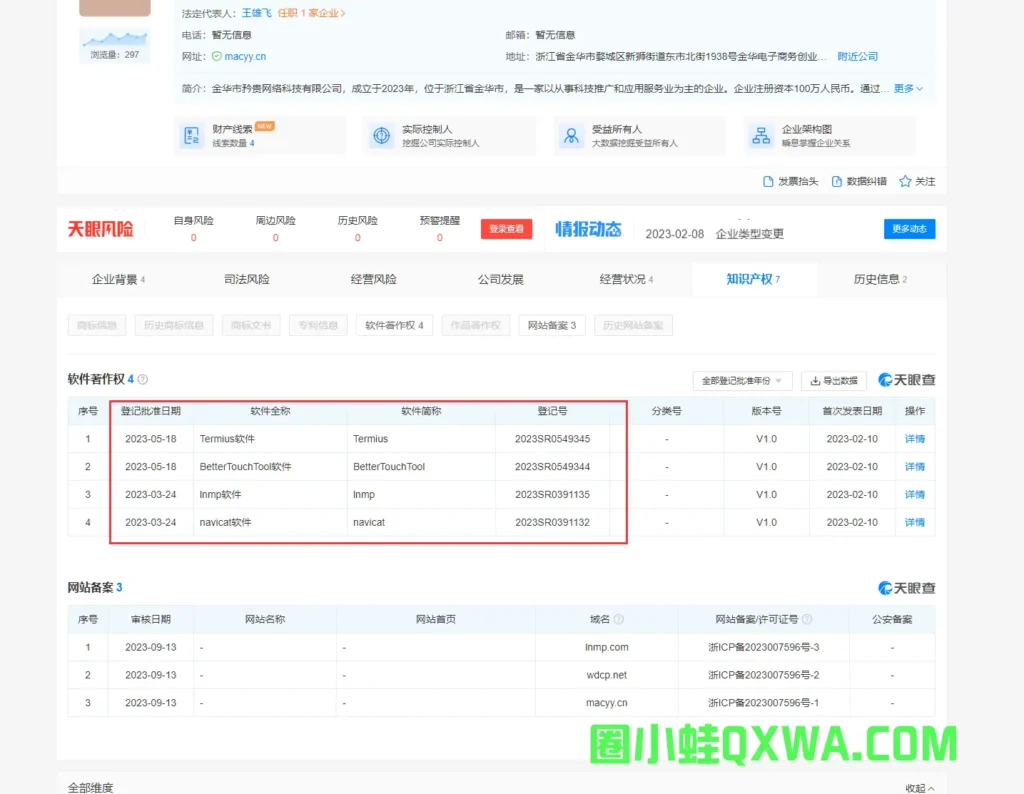The width and height of the screenshot is (1024, 794).
Task: Go to the 公司发展 tab
Action: 501,279
